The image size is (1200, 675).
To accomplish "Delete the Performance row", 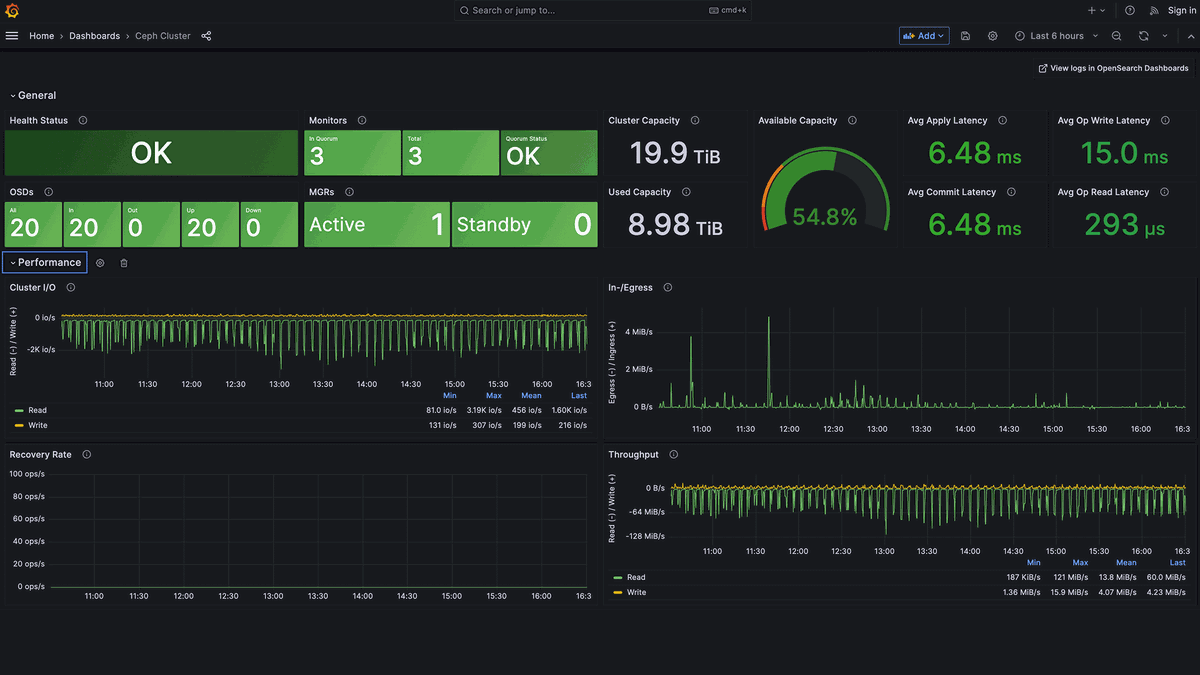I will [124, 263].
